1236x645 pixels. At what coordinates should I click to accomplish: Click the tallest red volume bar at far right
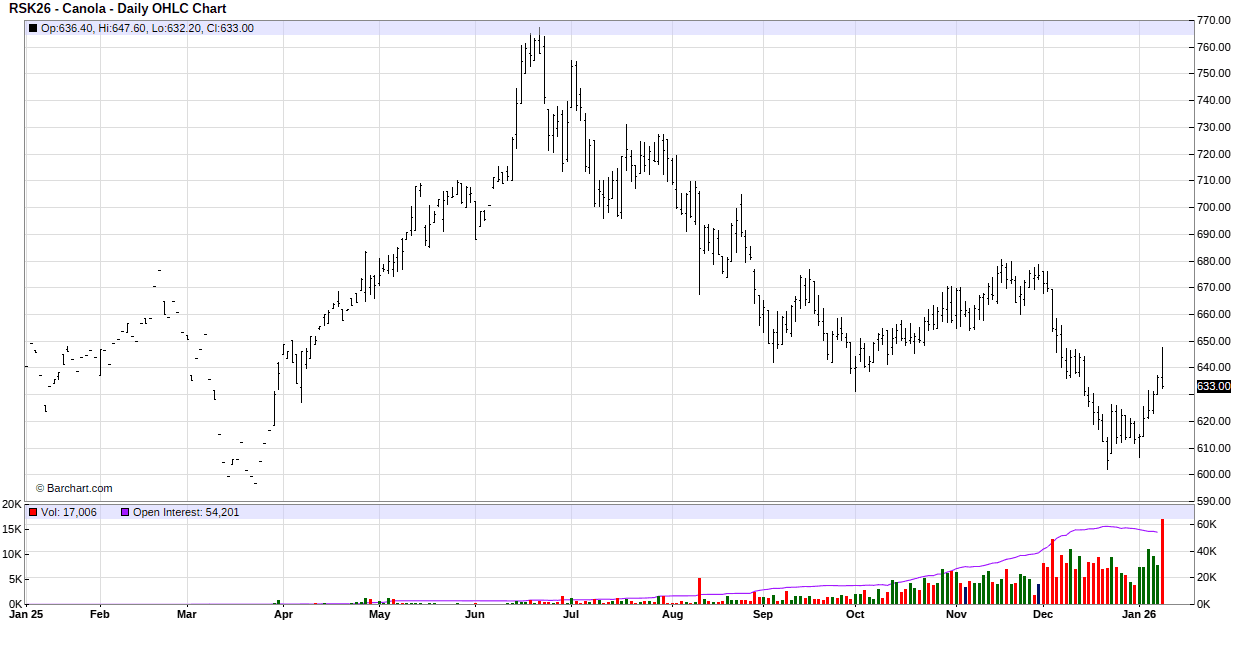(1162, 561)
